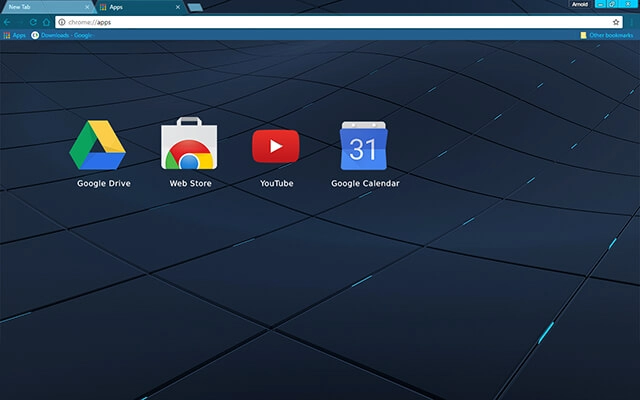This screenshot has width=640, height=400.
Task: Launch the Chrome Web Store app icon
Action: pyautogui.click(x=189, y=143)
